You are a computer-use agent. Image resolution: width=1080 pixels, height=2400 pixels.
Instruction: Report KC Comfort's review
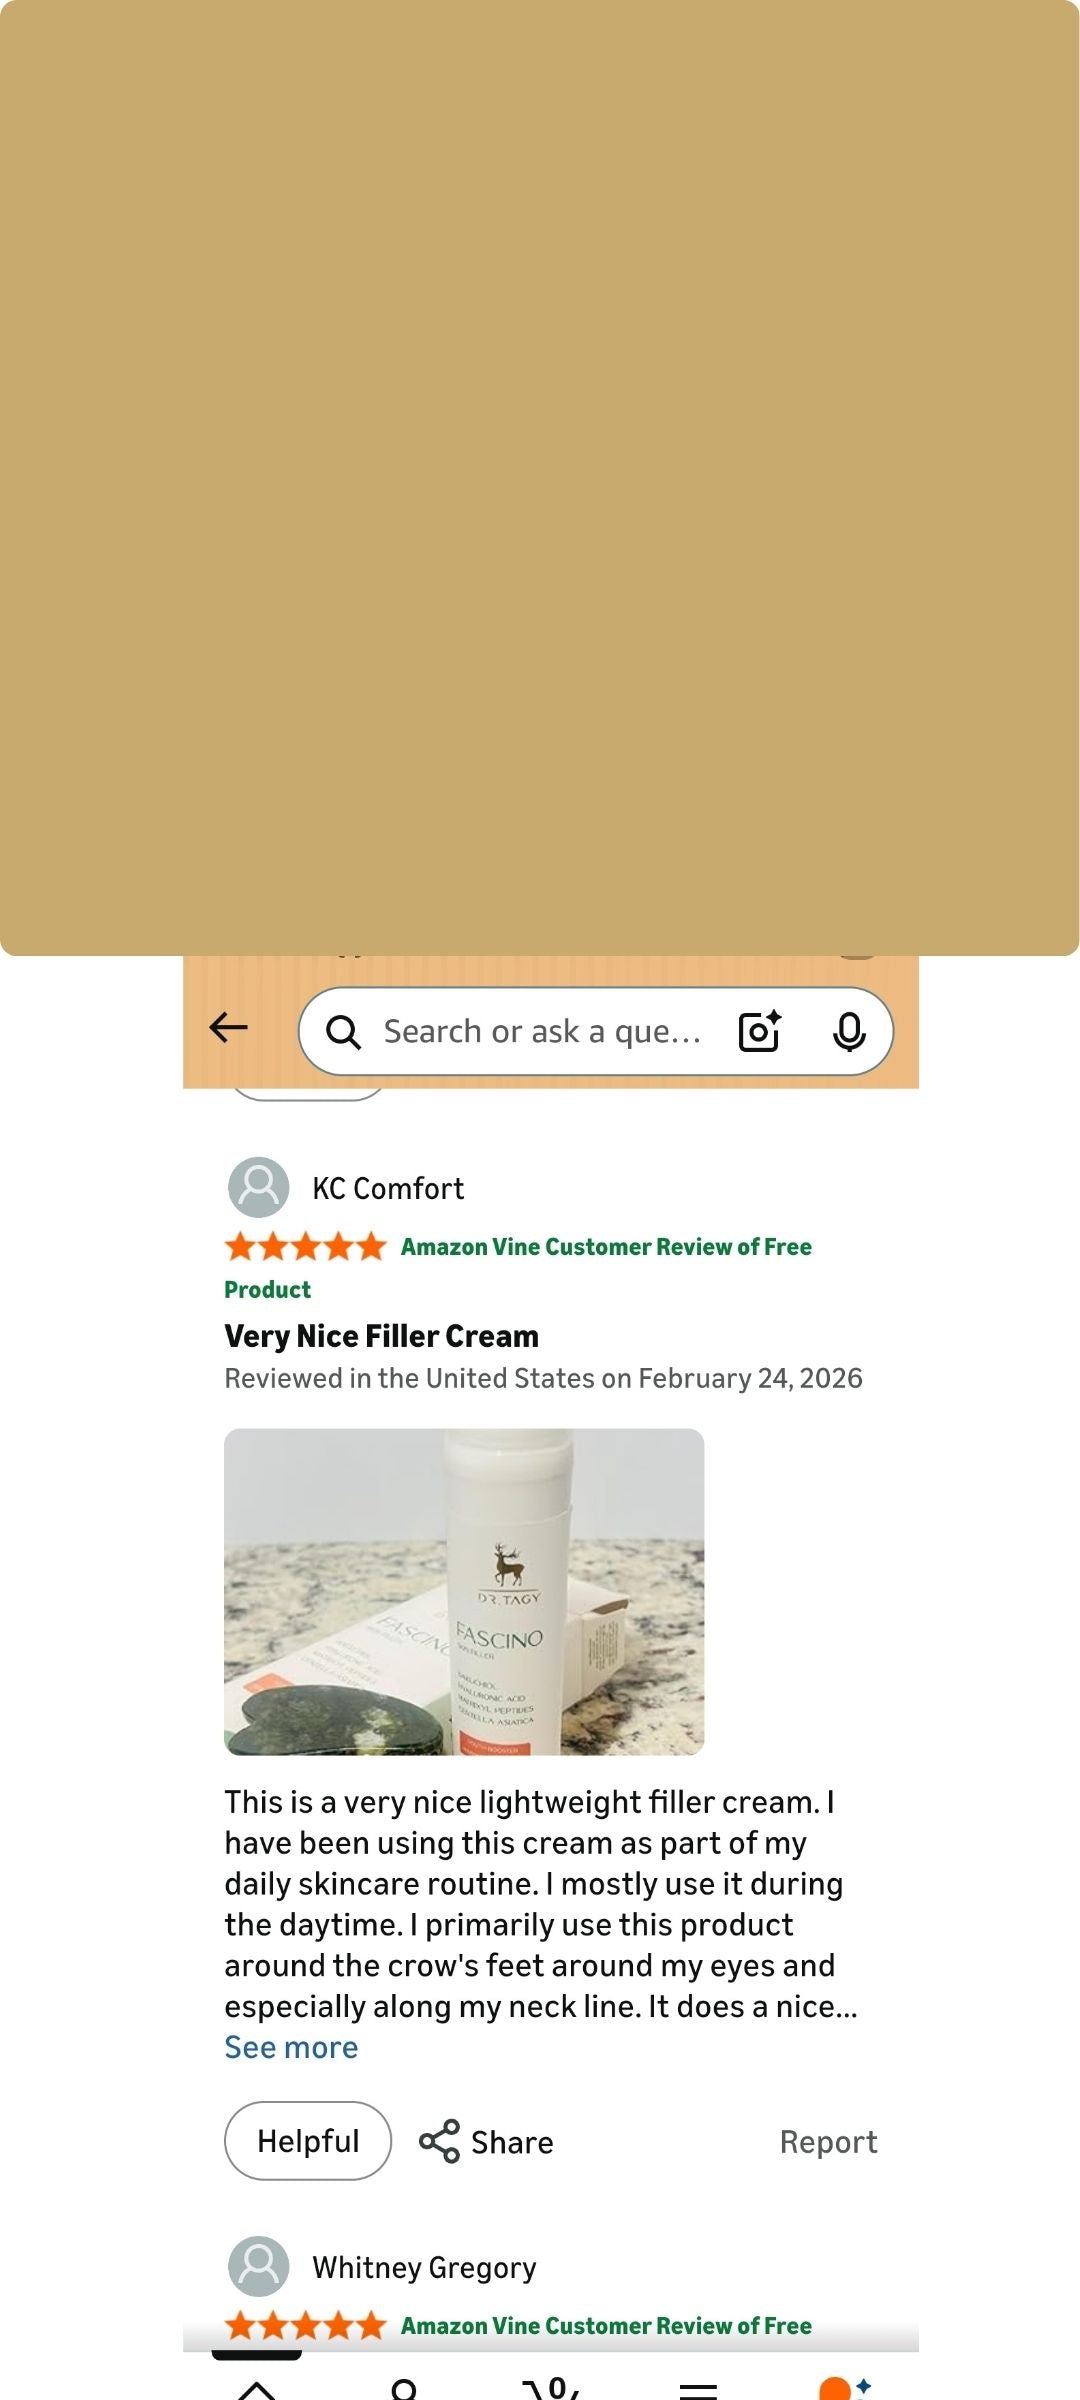[828, 2142]
